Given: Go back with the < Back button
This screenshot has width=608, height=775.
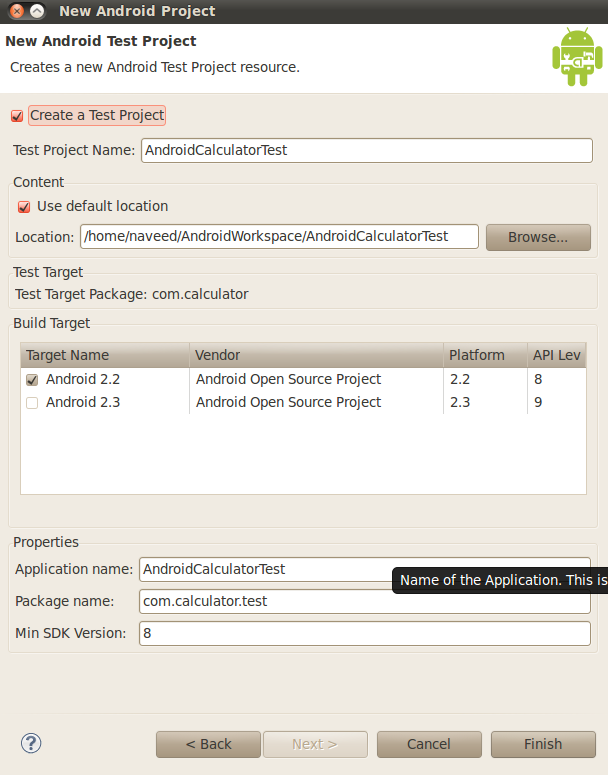Looking at the screenshot, I should pyautogui.click(x=208, y=744).
